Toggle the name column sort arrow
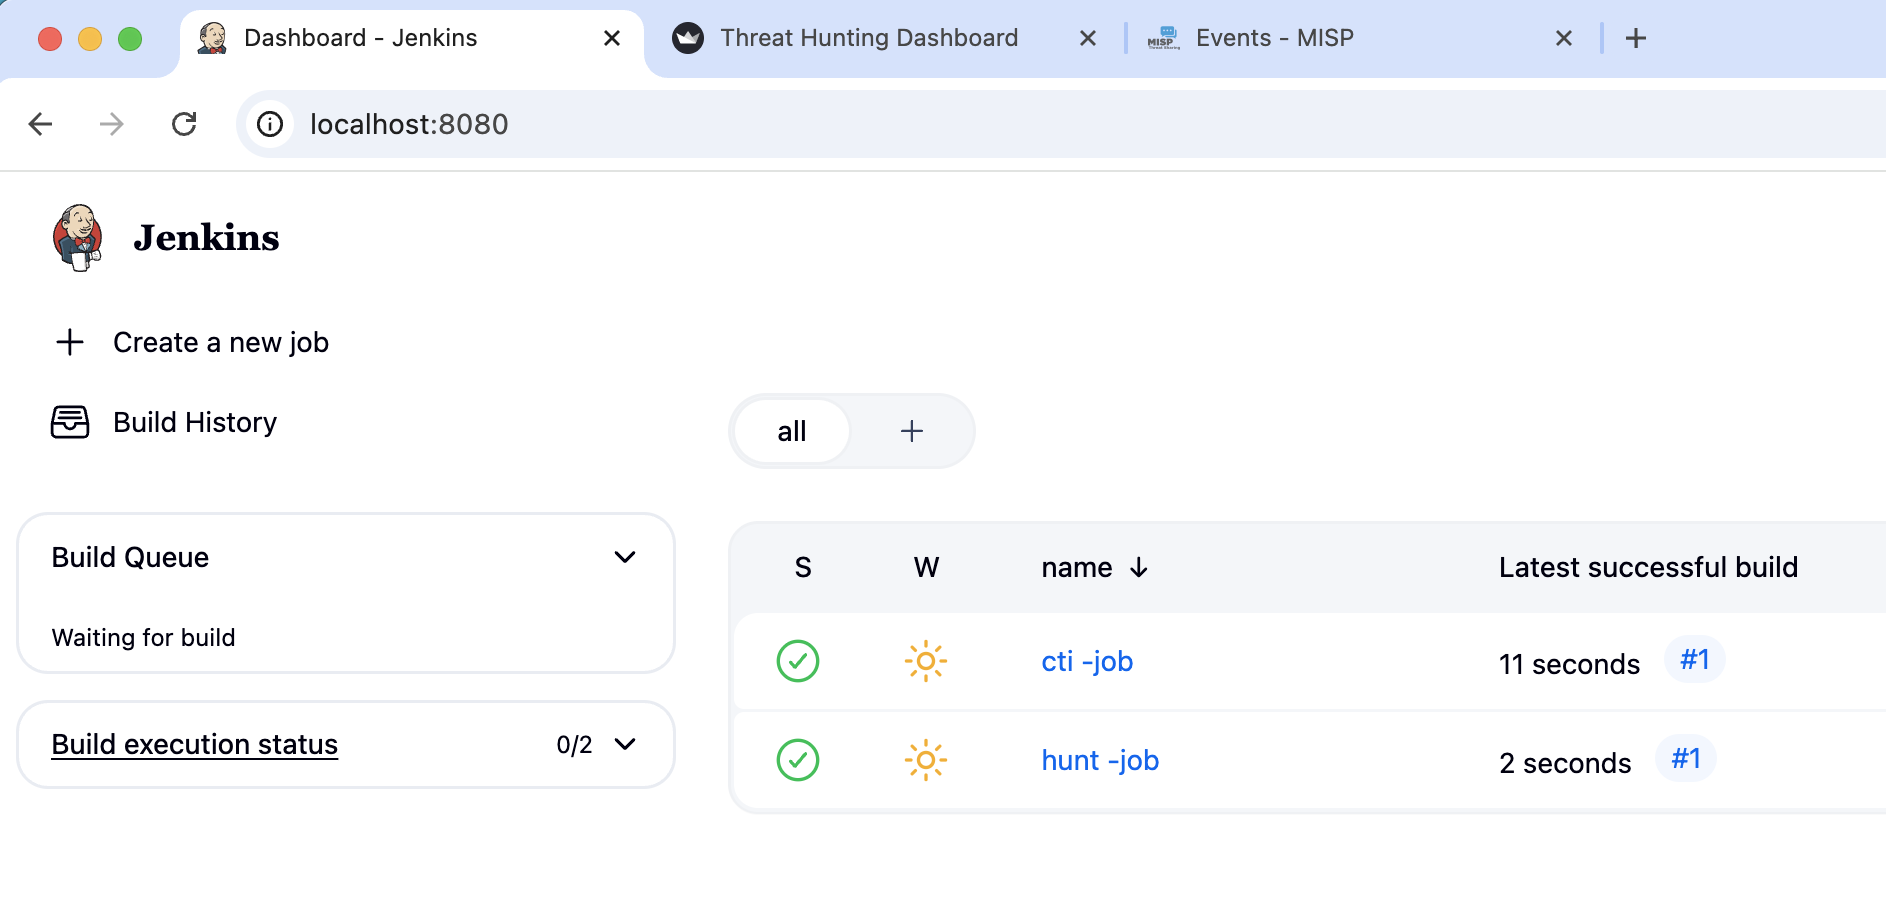The width and height of the screenshot is (1886, 908). [1140, 567]
